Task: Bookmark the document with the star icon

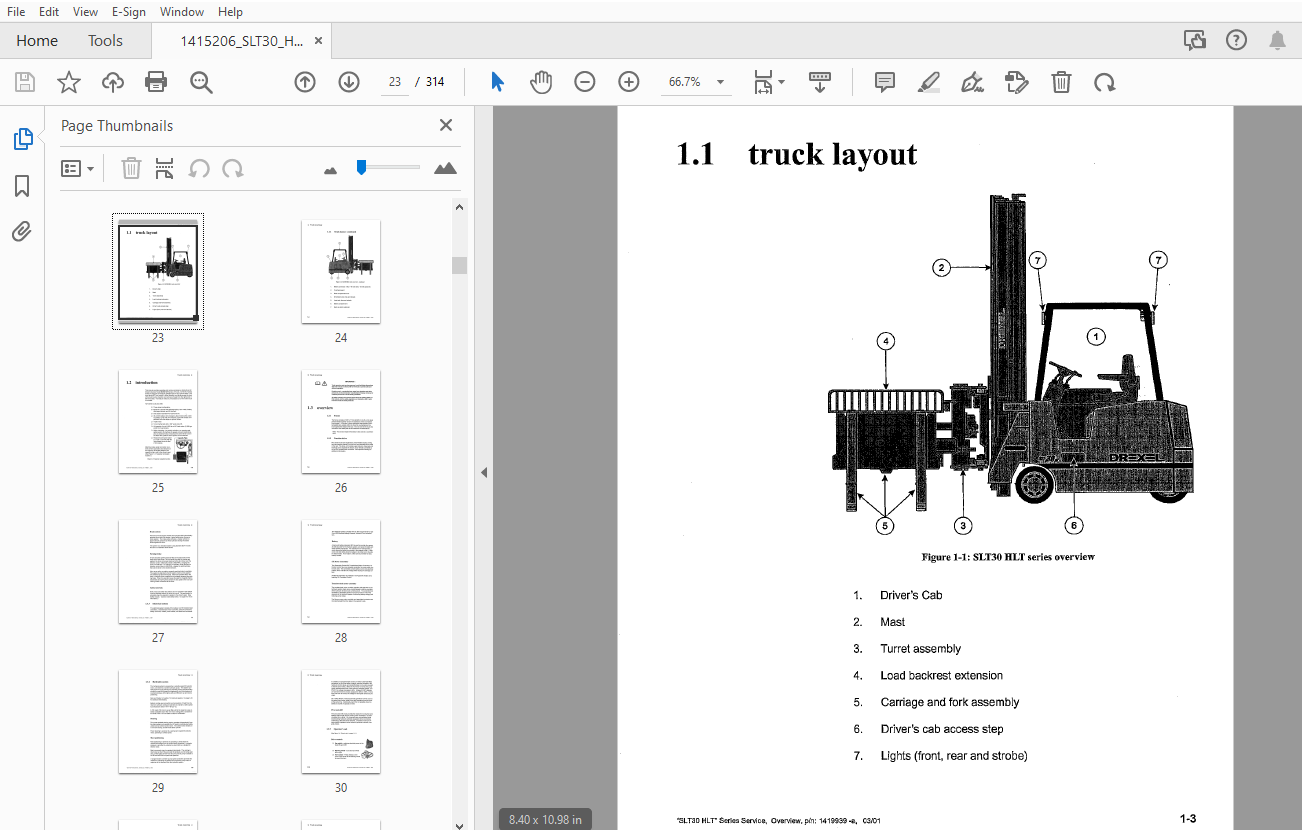Action: 69,82
